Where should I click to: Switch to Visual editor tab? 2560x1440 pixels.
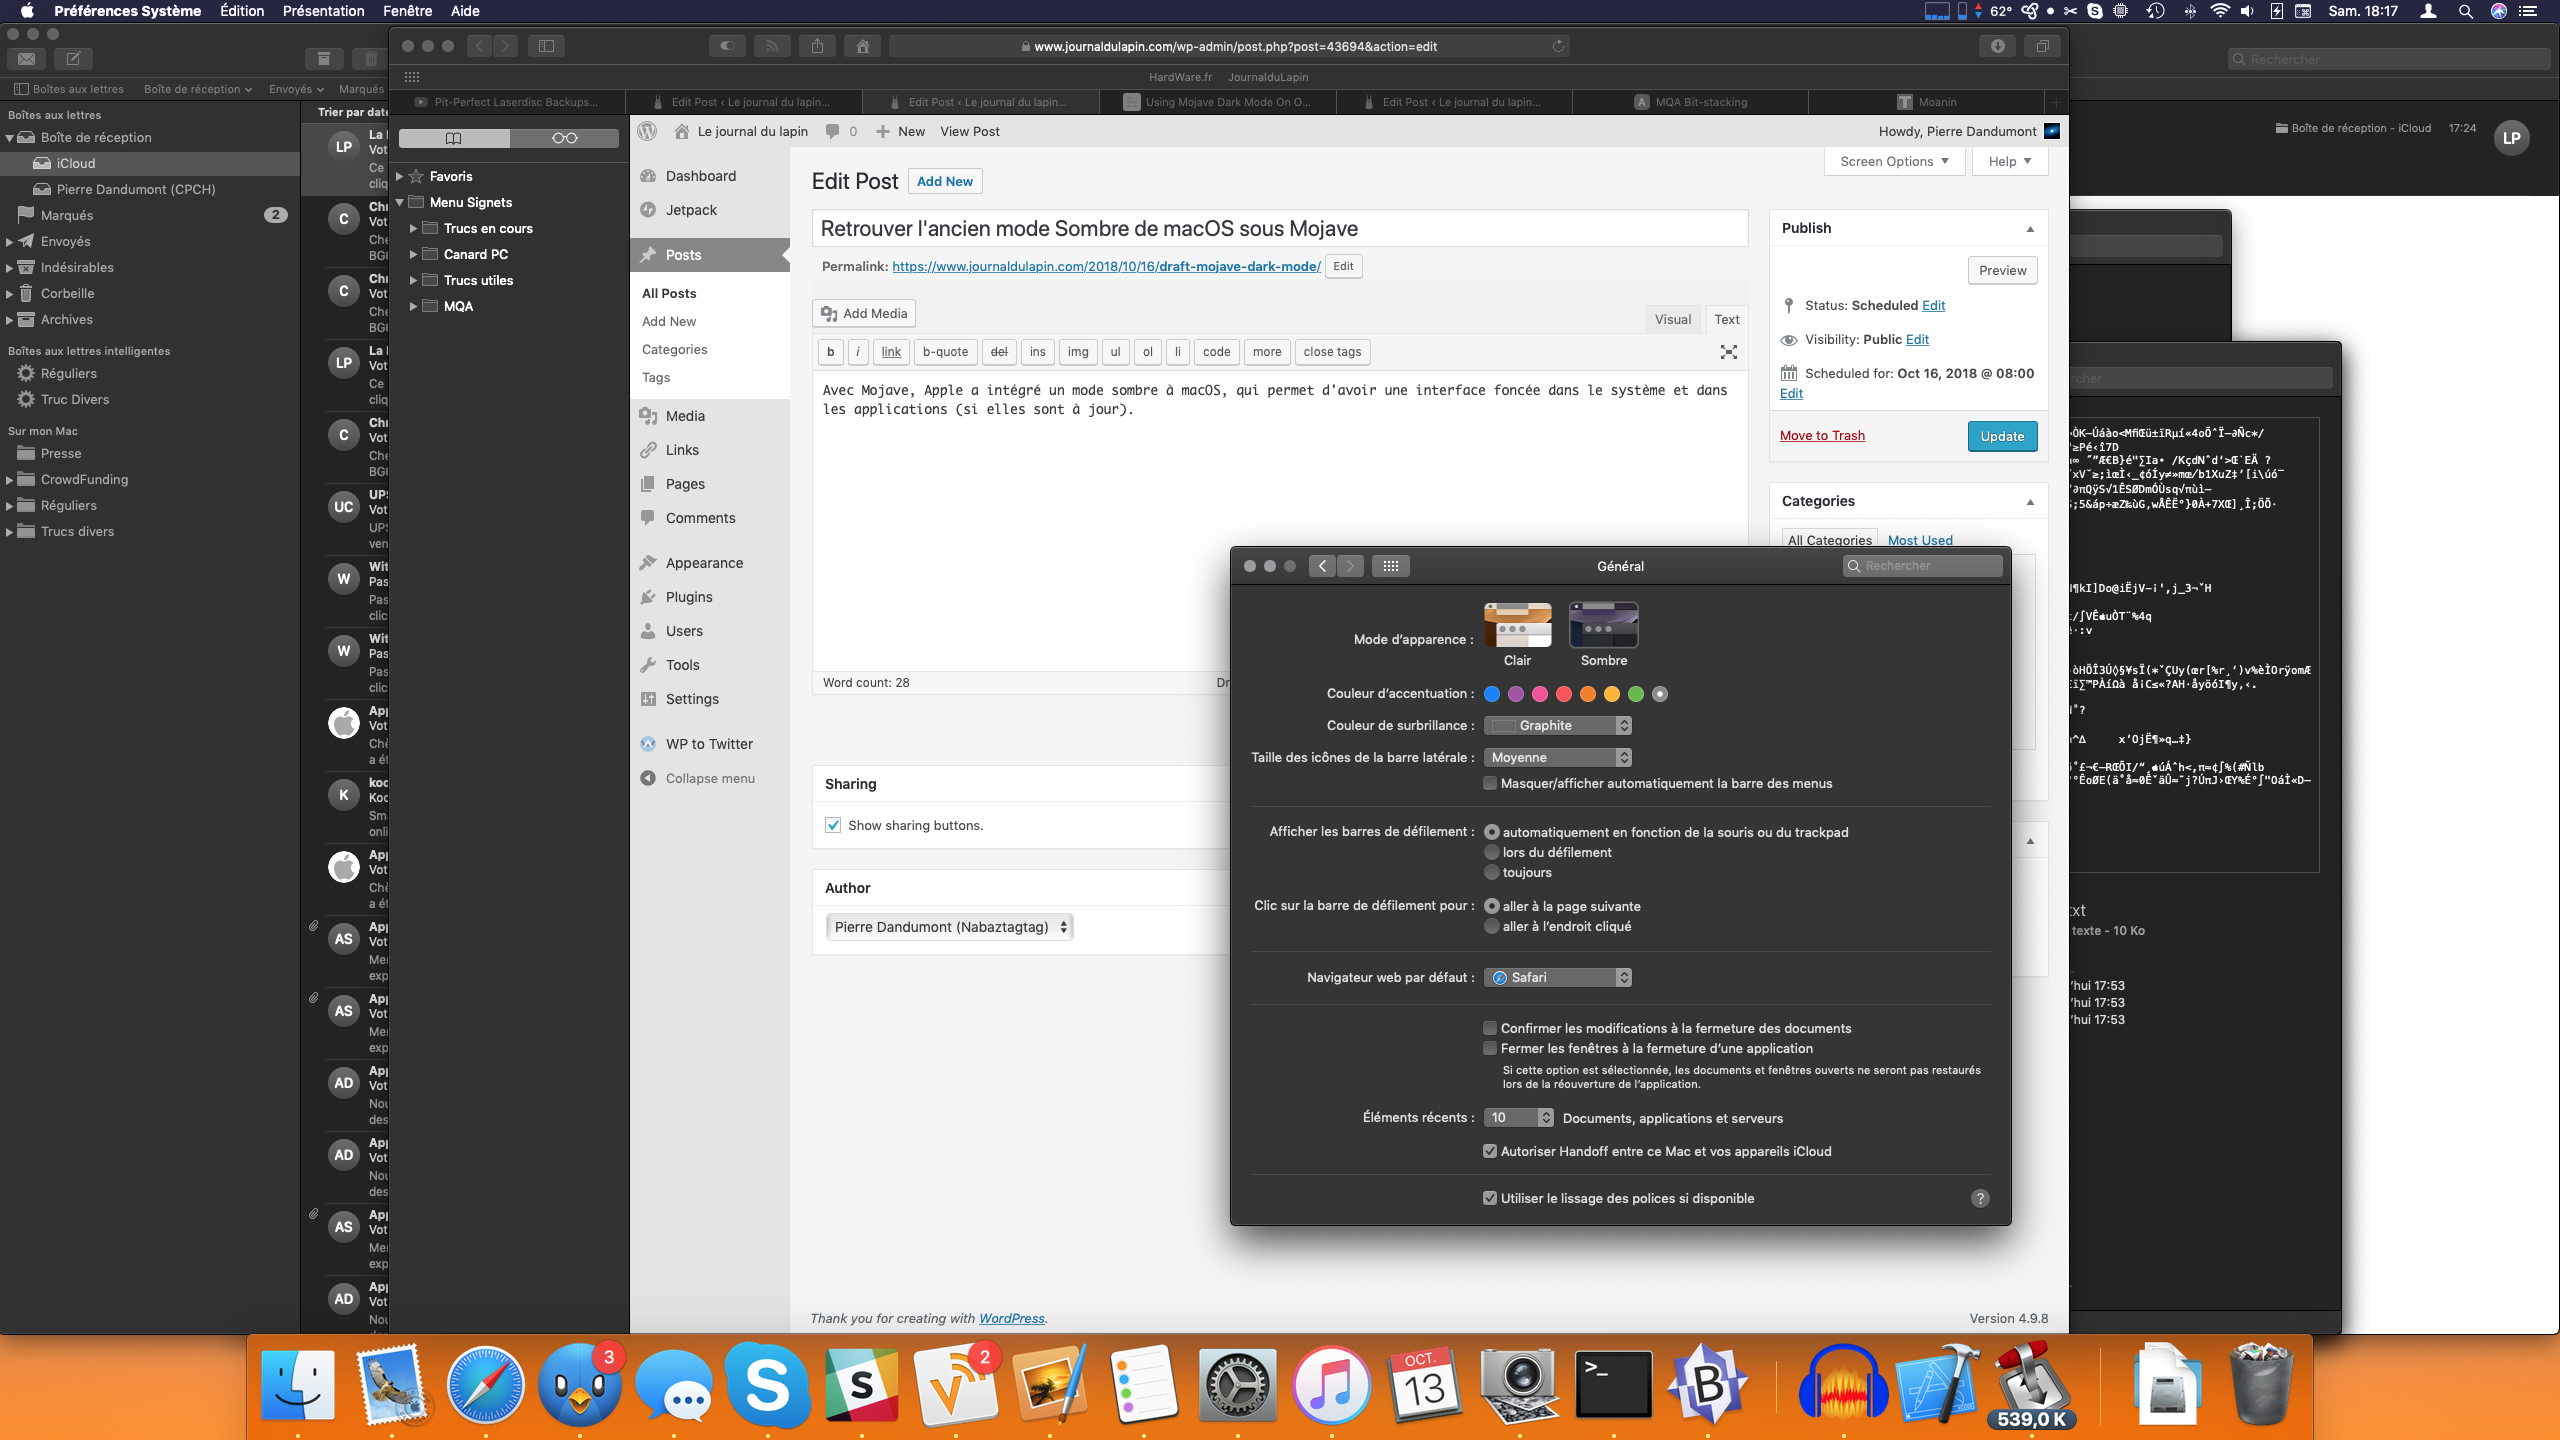(1672, 319)
